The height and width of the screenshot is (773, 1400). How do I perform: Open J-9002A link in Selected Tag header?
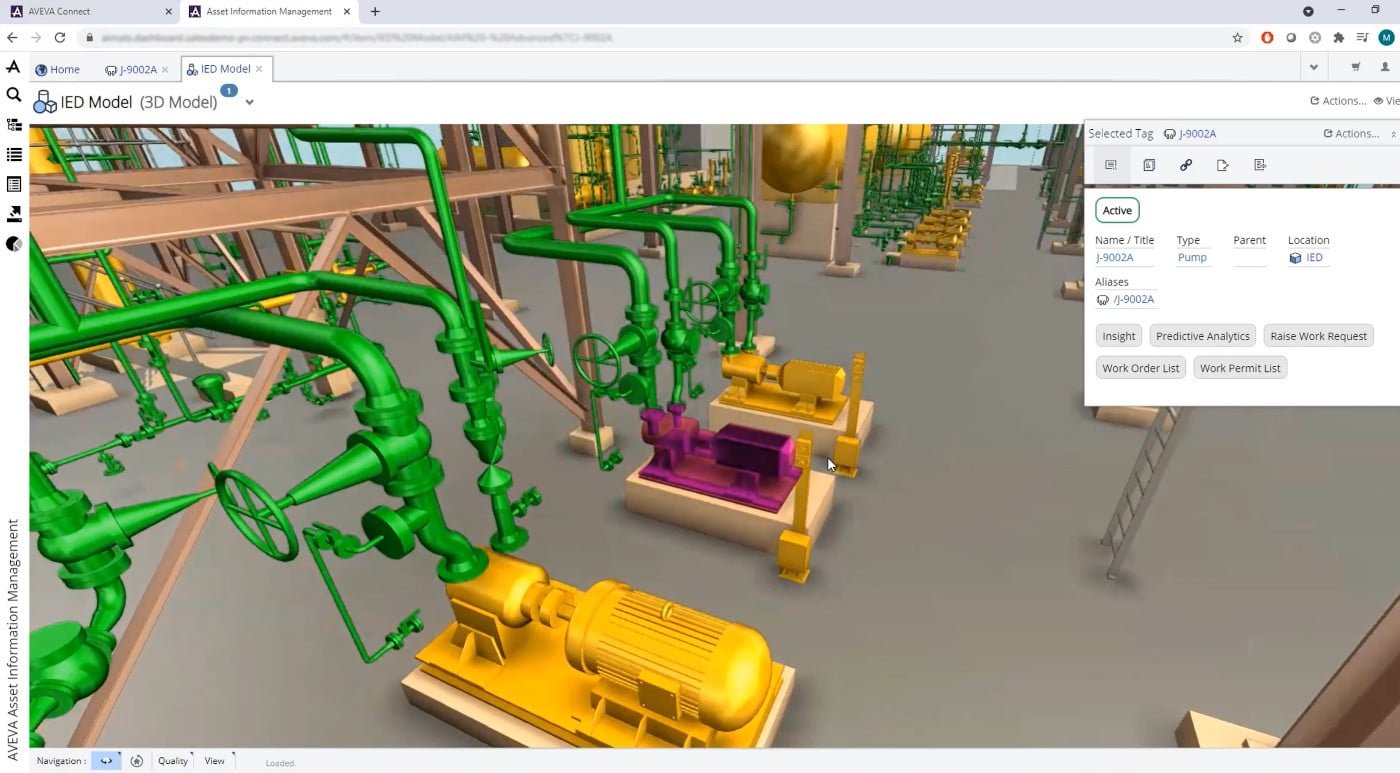coord(1198,134)
